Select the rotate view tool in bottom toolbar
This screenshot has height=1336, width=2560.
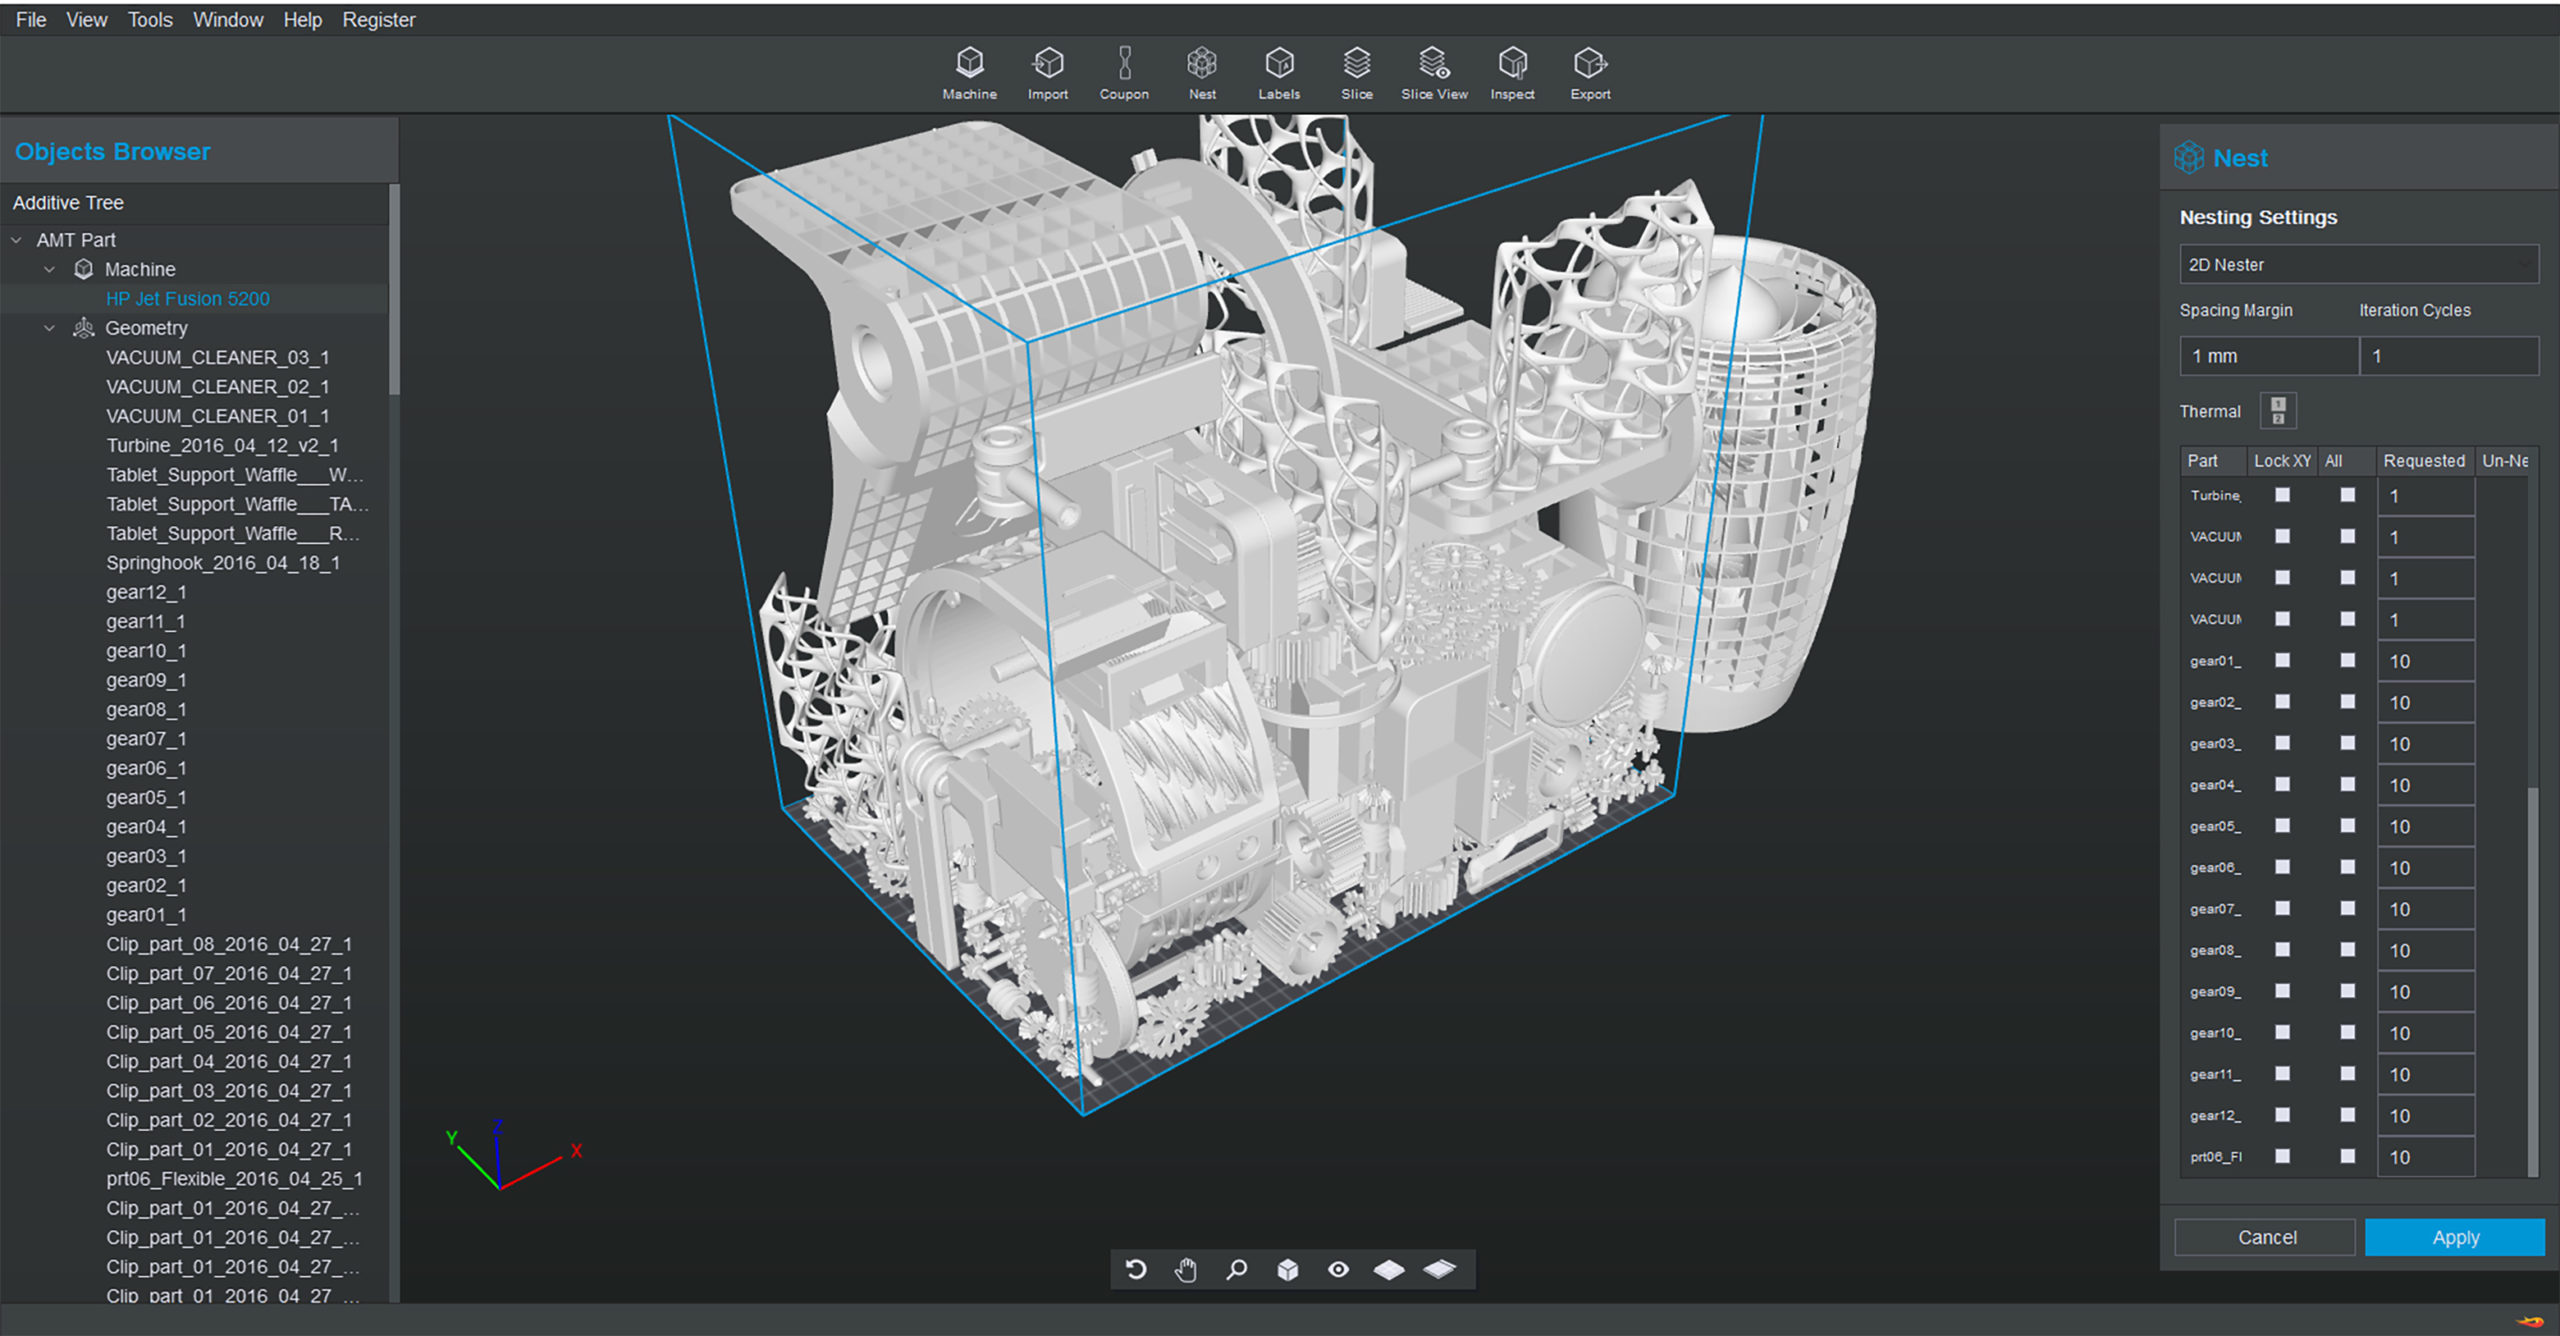tap(1136, 1270)
